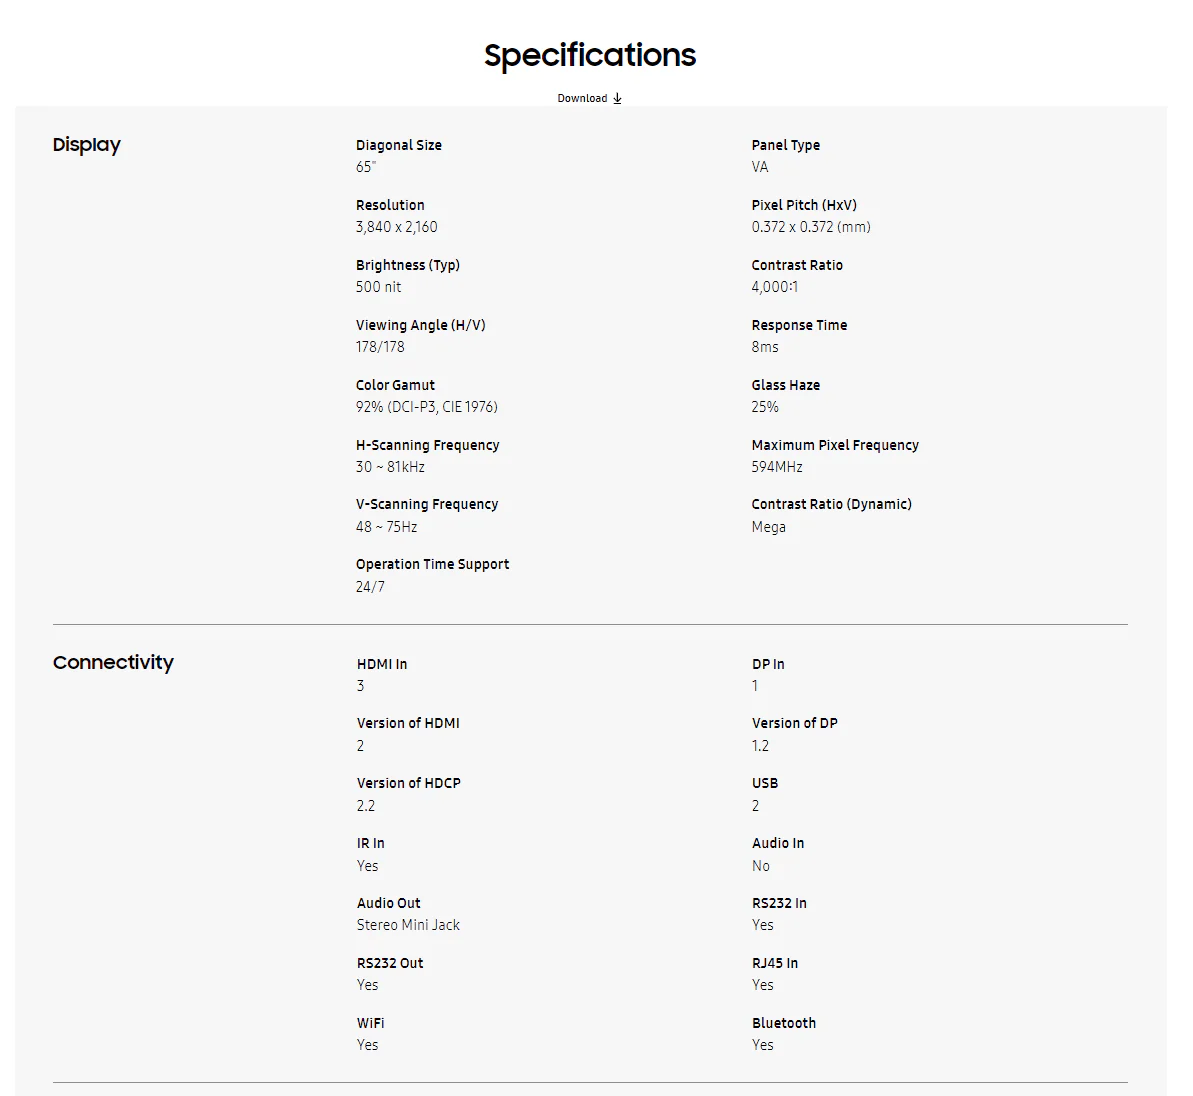This screenshot has width=1193, height=1096.
Task: Select the Operation Time Support label
Action: click(432, 564)
